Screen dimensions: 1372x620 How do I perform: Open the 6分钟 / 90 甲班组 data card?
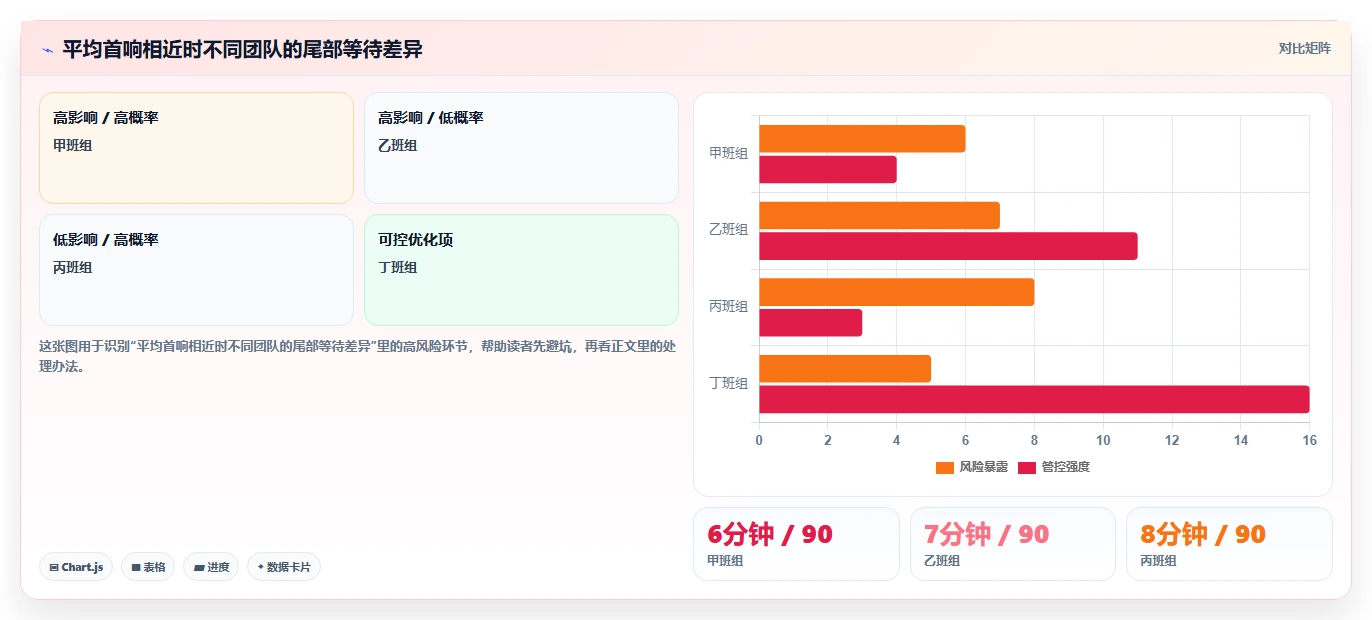pos(796,544)
